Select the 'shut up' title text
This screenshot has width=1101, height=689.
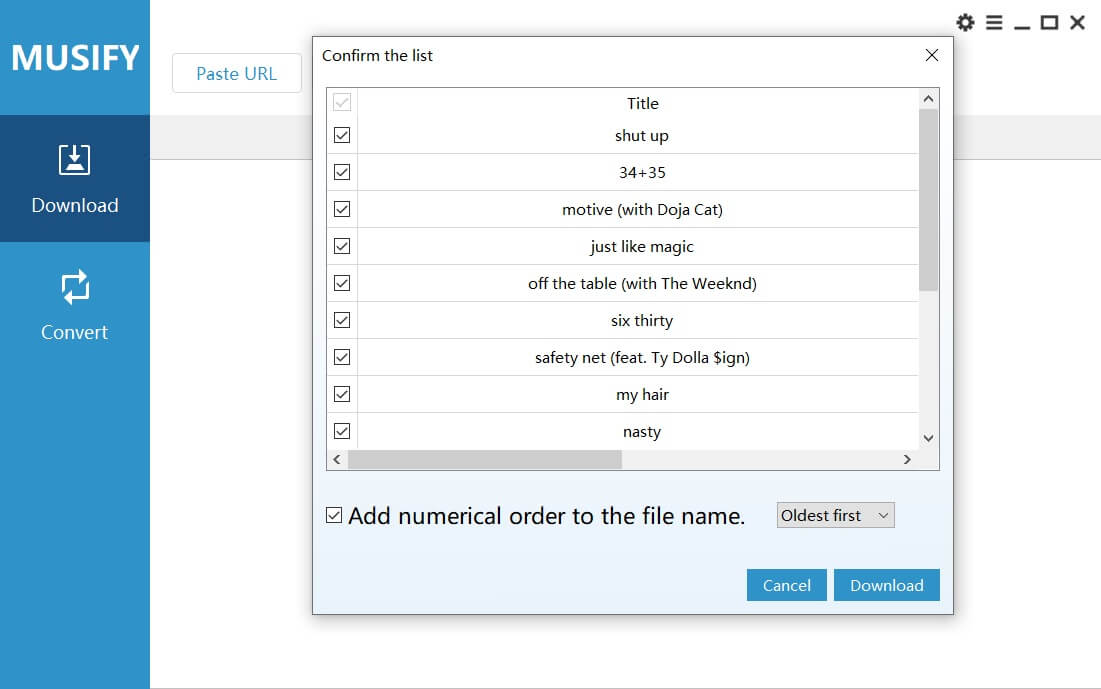(642, 136)
